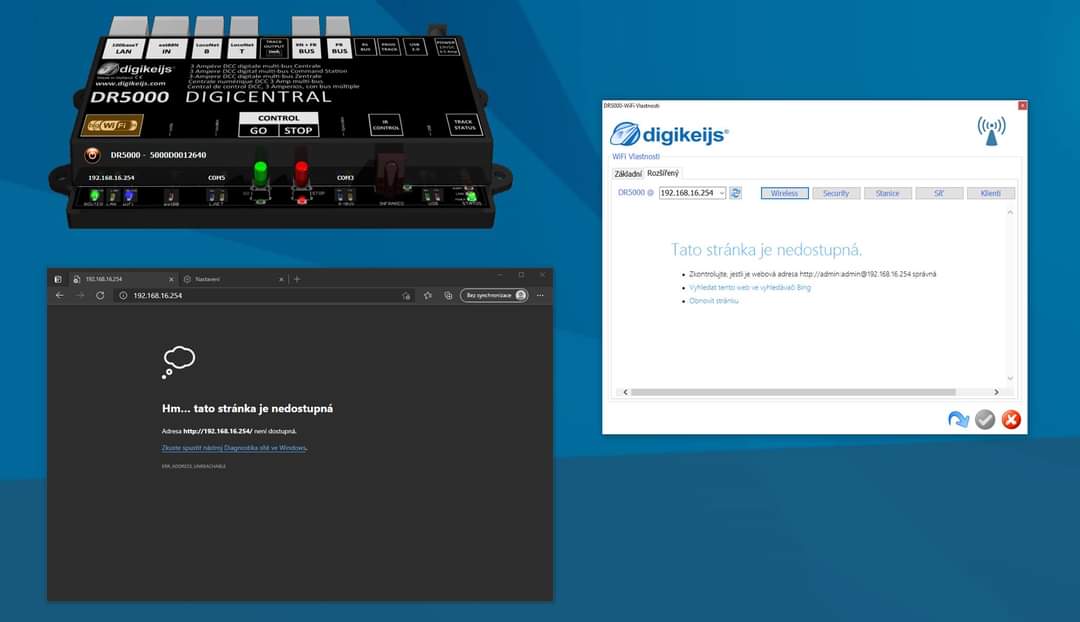Image resolution: width=1080 pixels, height=622 pixels.
Task: Switch to the 192.168.16.254 browser tab
Action: point(123,279)
